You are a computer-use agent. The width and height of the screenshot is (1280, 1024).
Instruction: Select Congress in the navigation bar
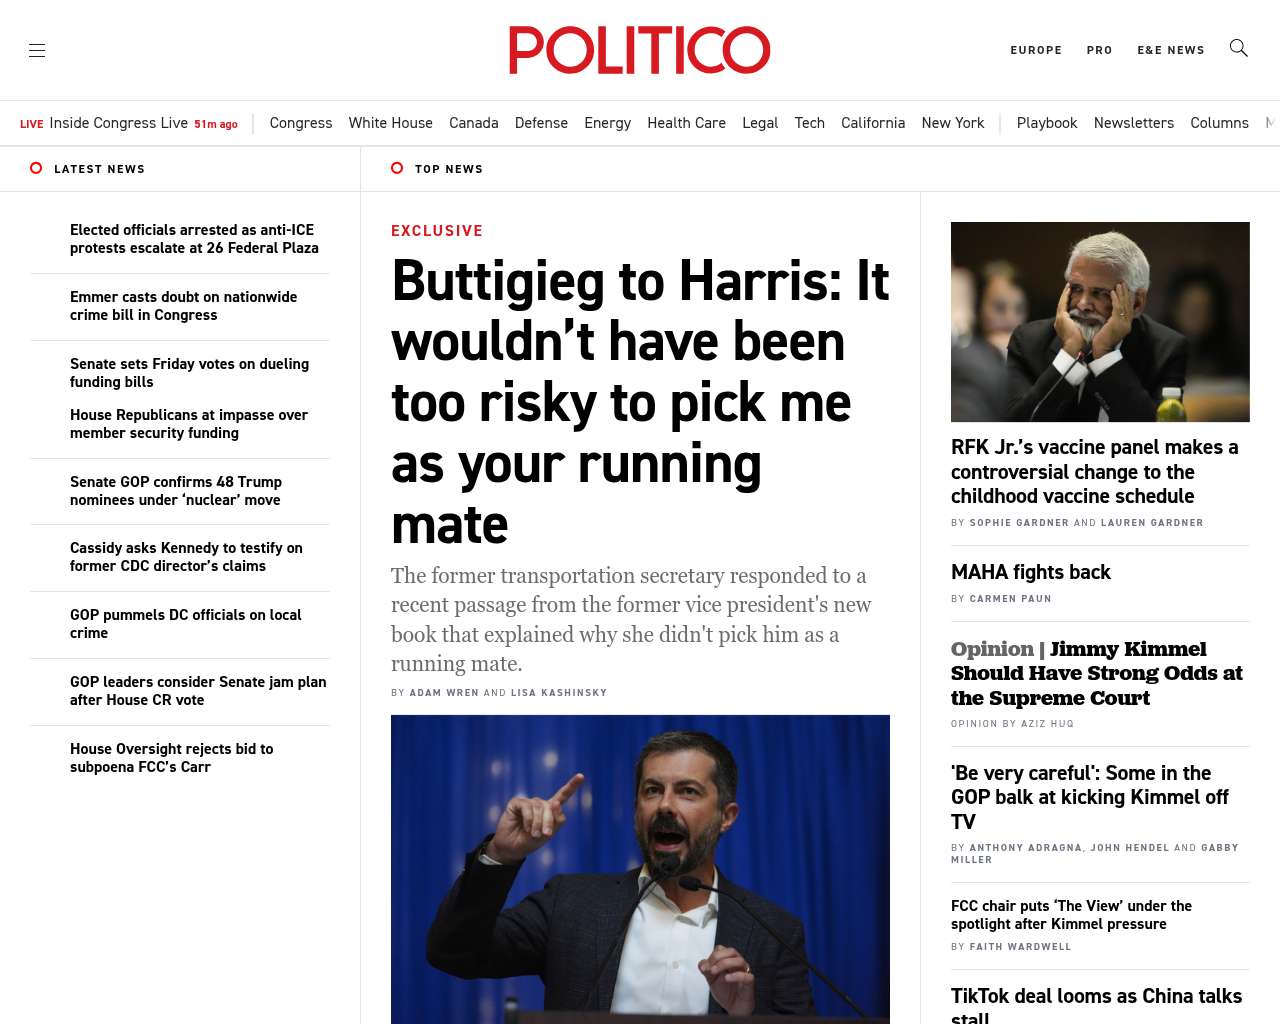pyautogui.click(x=300, y=123)
